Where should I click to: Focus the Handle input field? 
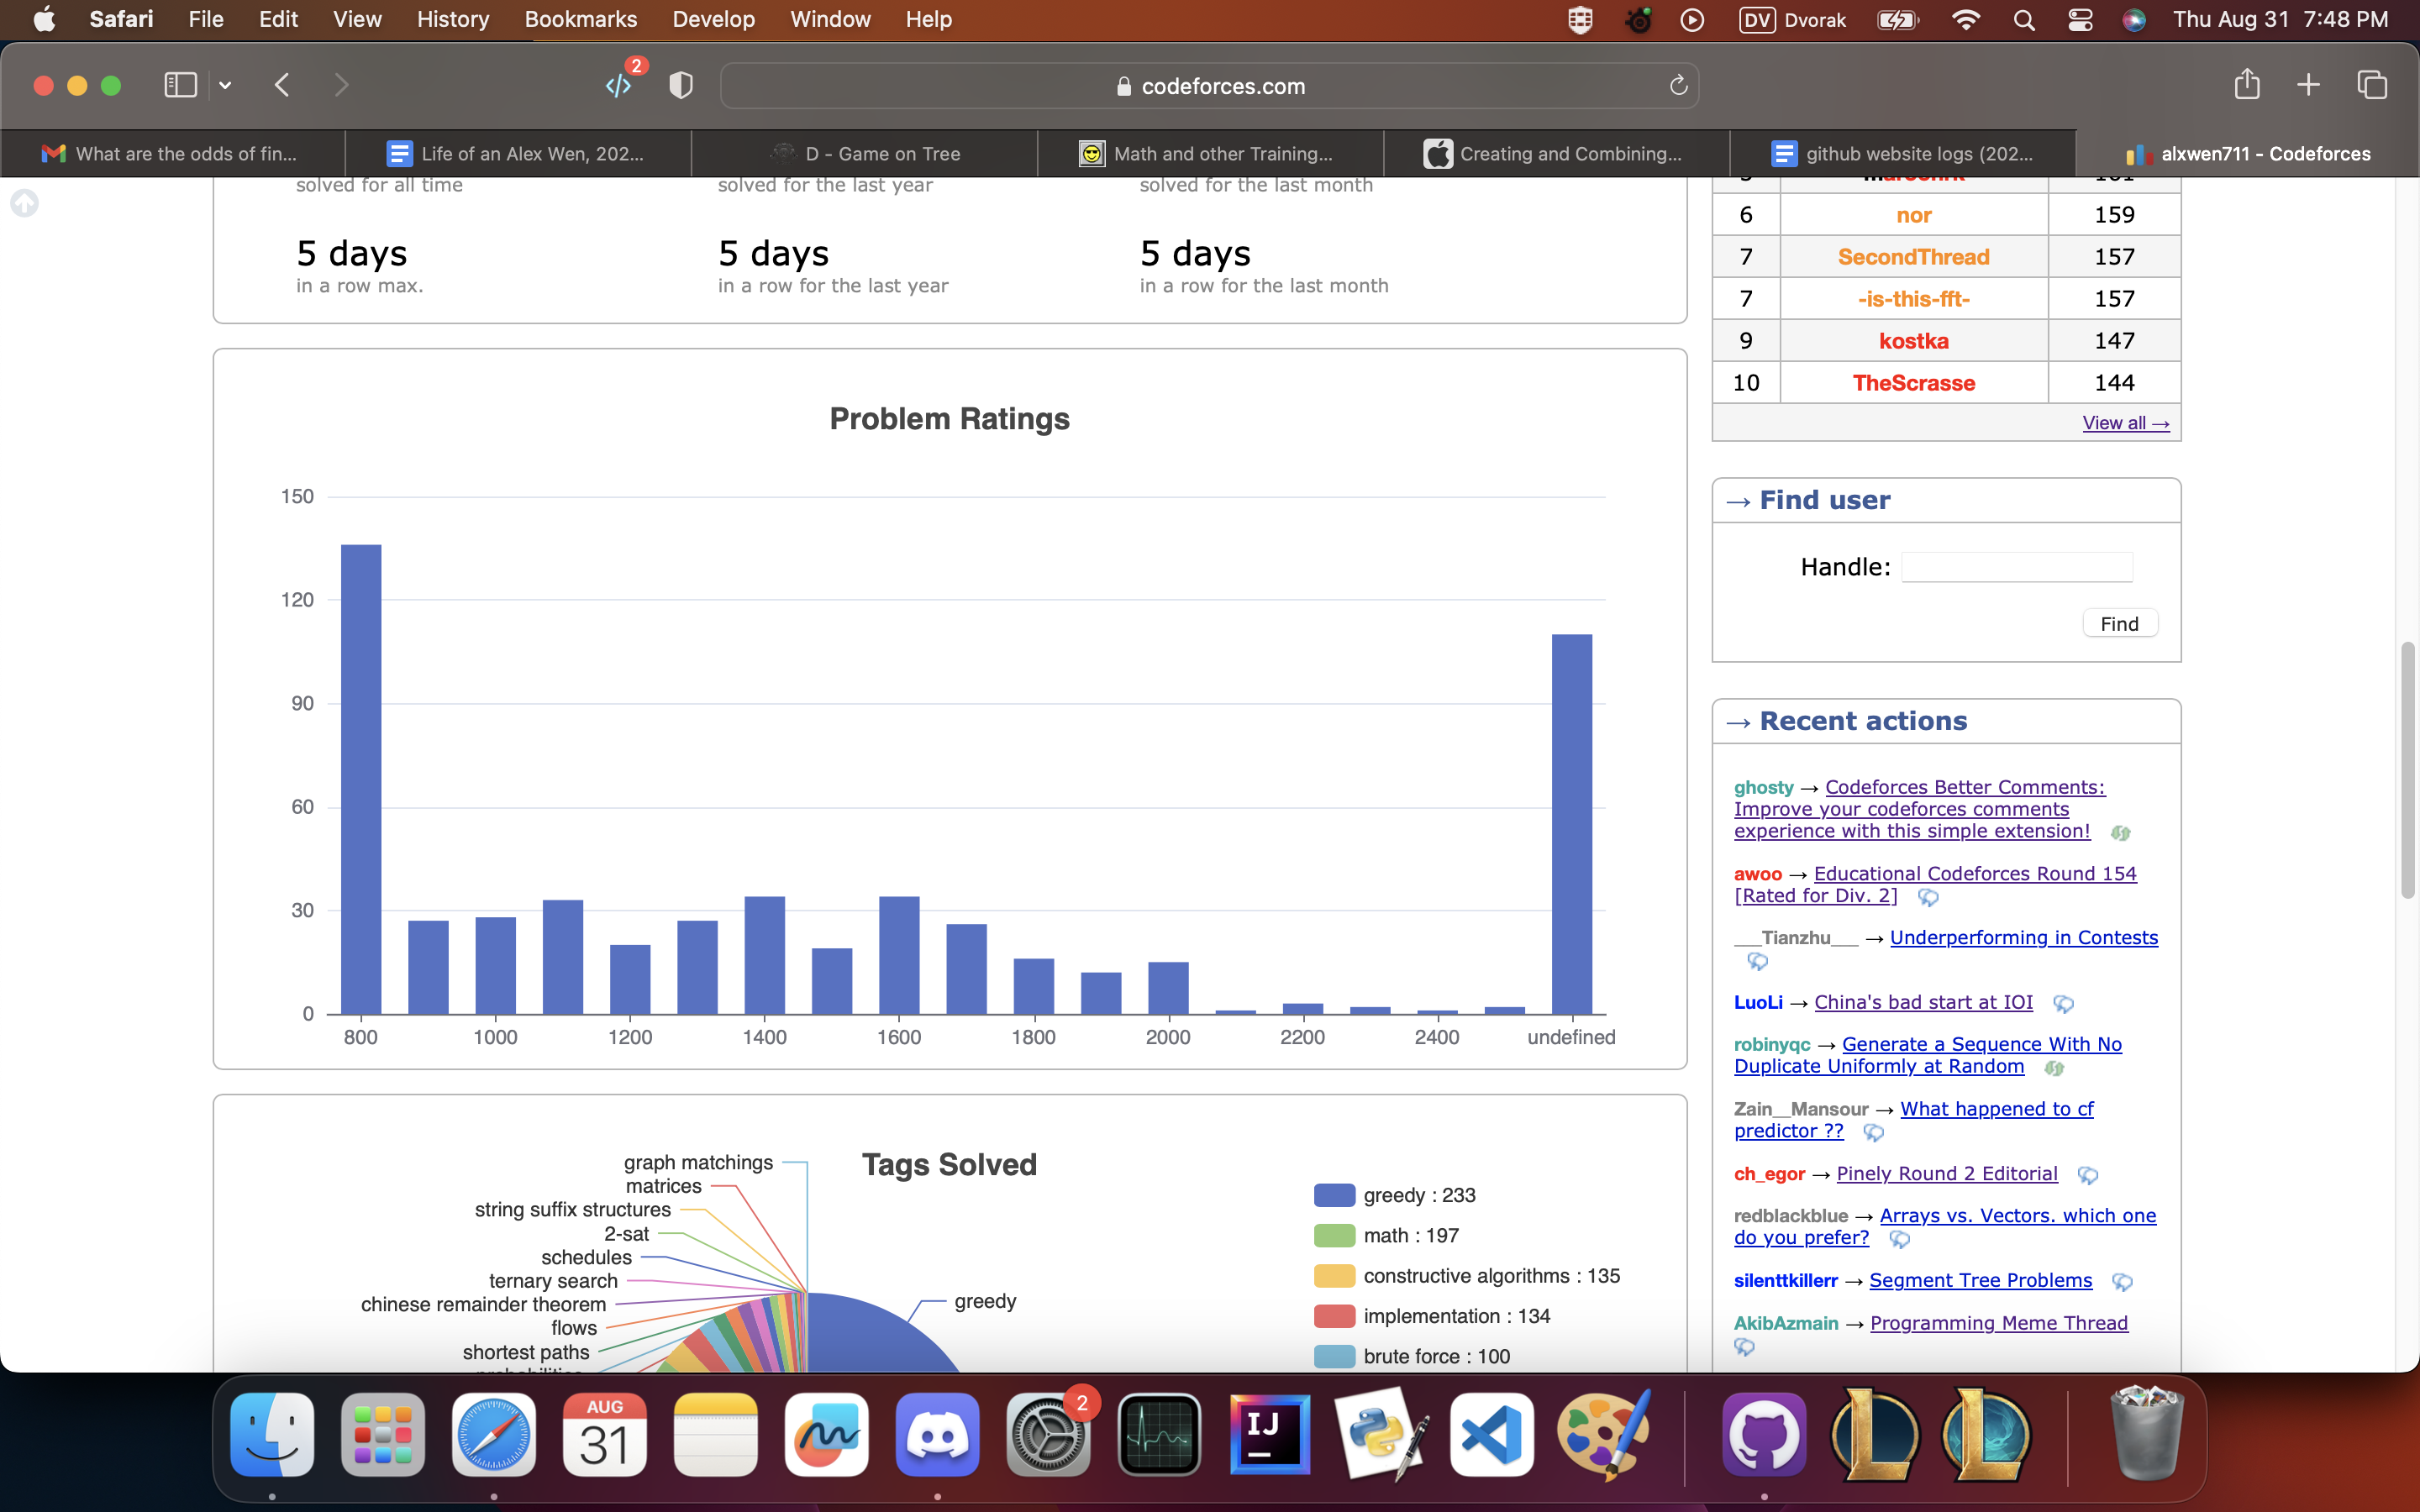[2016, 567]
